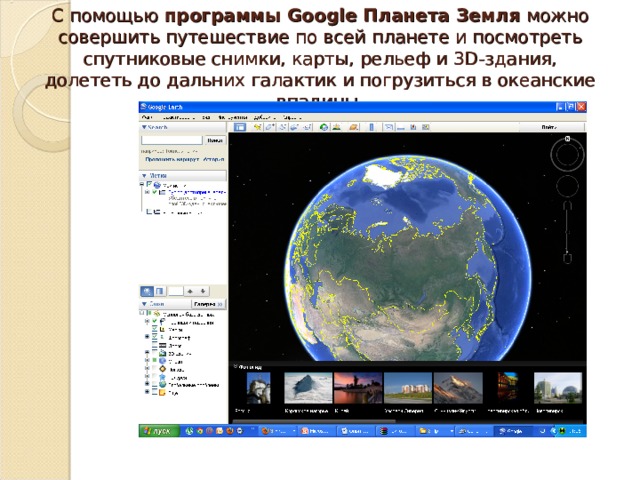The width and height of the screenshot is (640, 480).
Task: Click the split-view button beside the magnifier
Action: (160, 291)
